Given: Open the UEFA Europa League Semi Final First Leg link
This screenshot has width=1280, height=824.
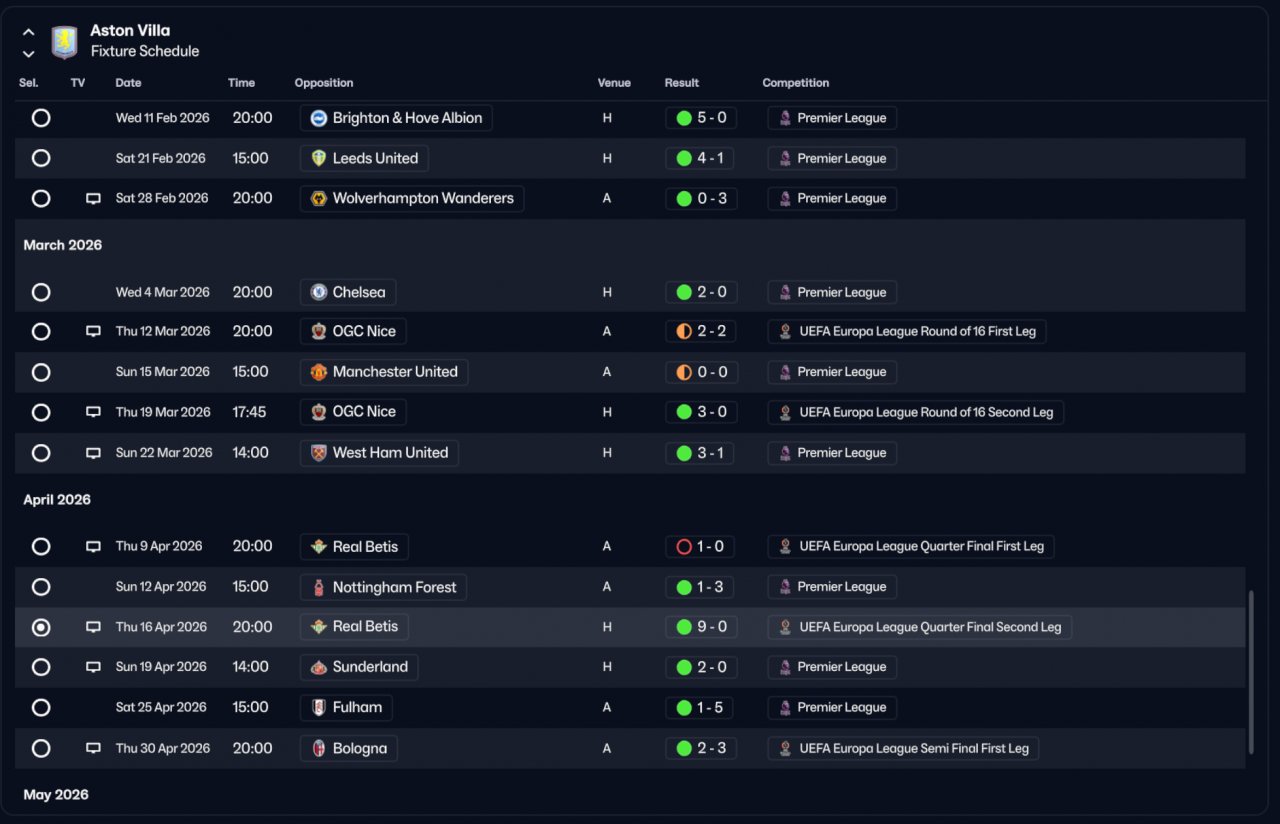Looking at the screenshot, I should pyautogui.click(x=913, y=748).
